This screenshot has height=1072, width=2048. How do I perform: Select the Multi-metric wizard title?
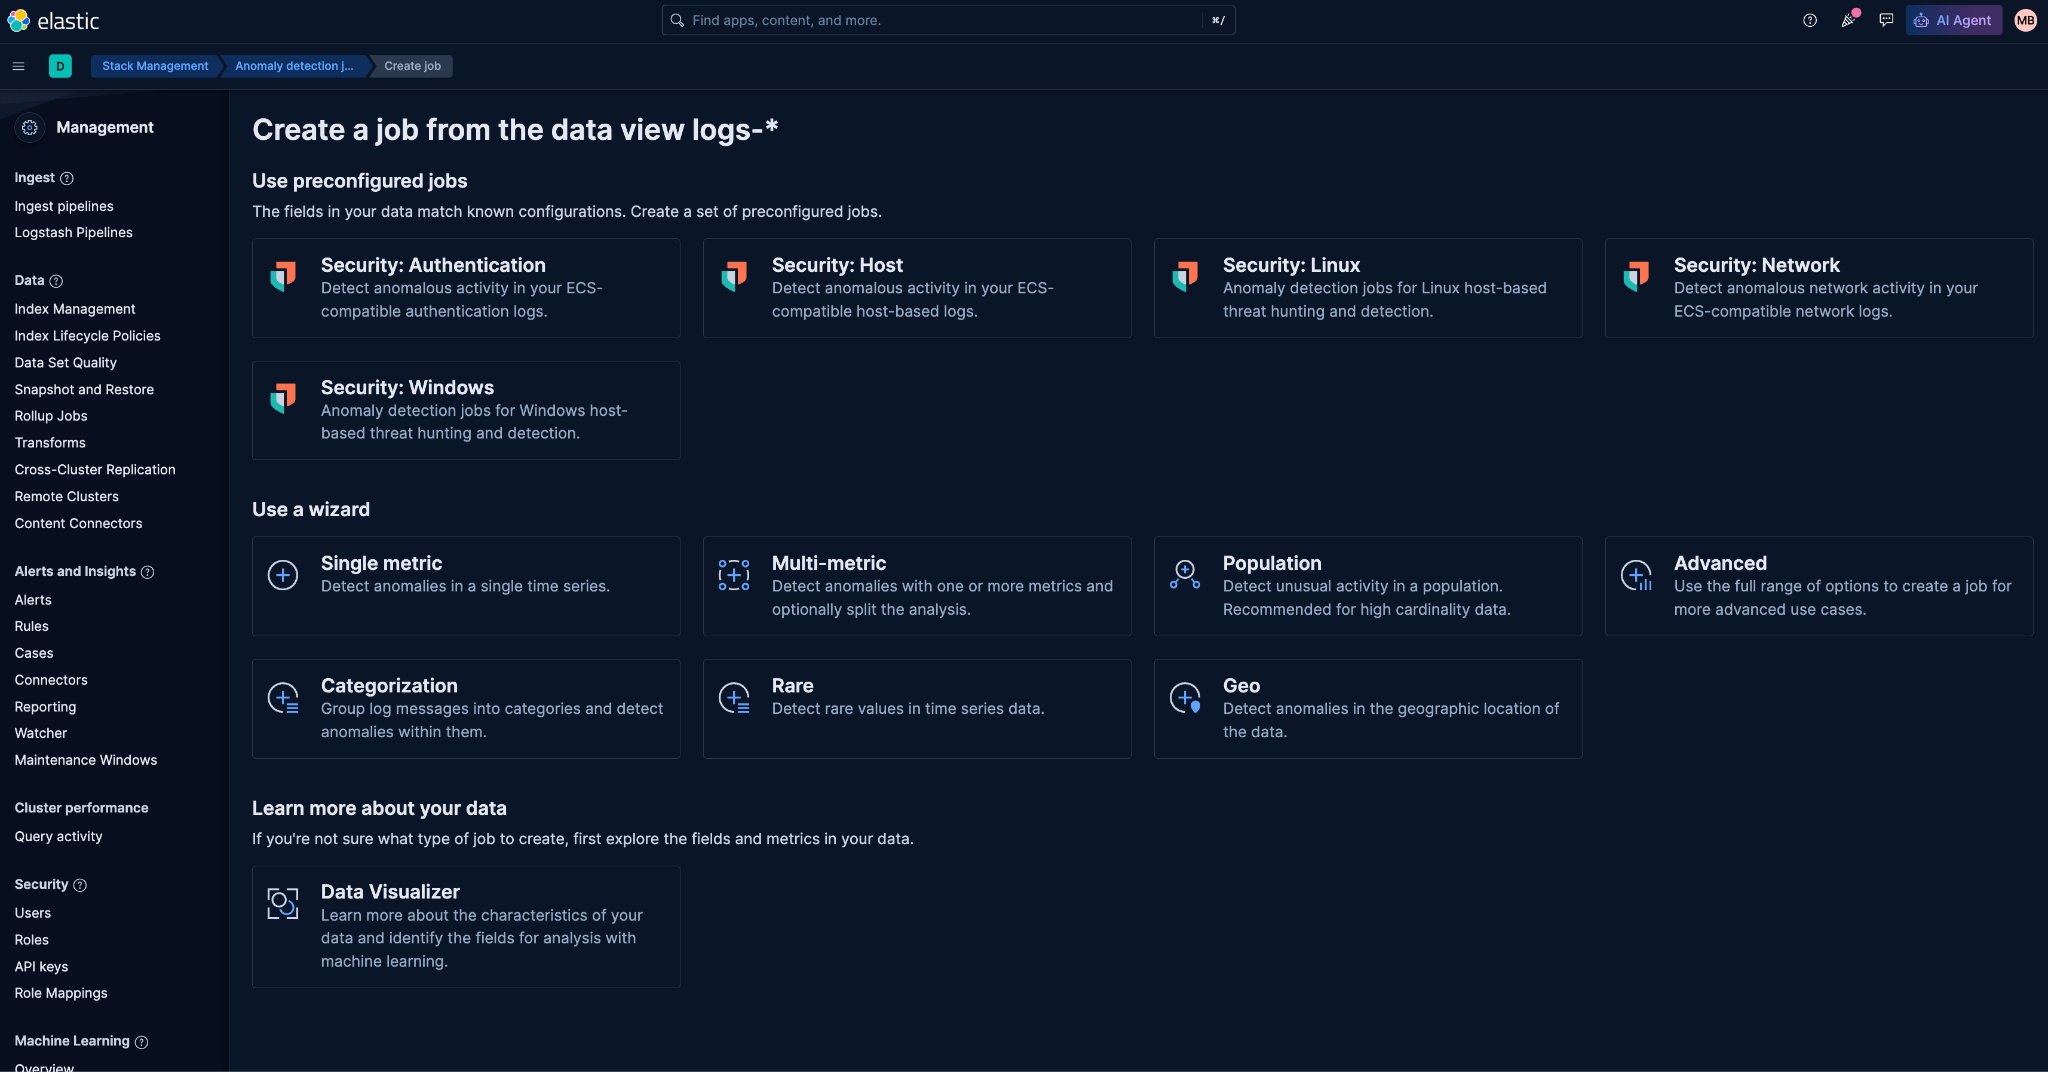829,563
